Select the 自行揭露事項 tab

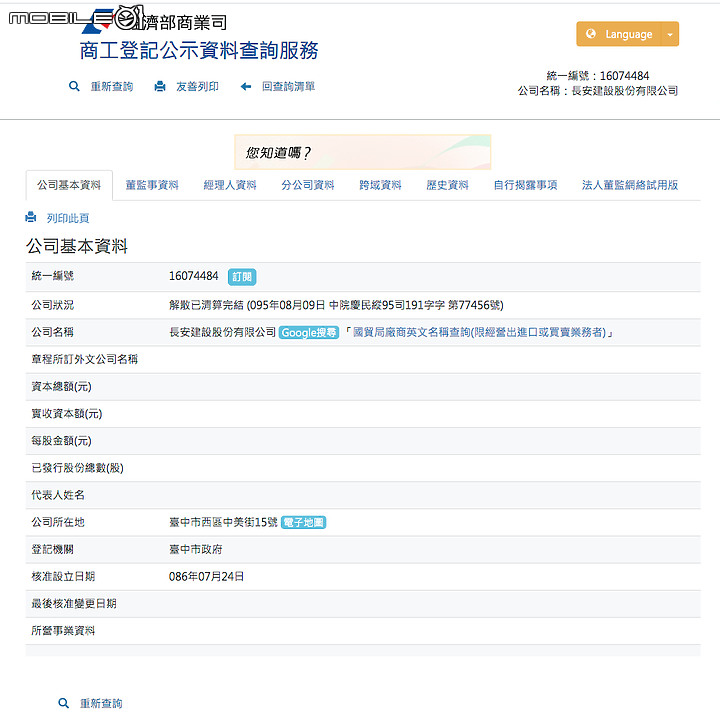tap(525, 185)
